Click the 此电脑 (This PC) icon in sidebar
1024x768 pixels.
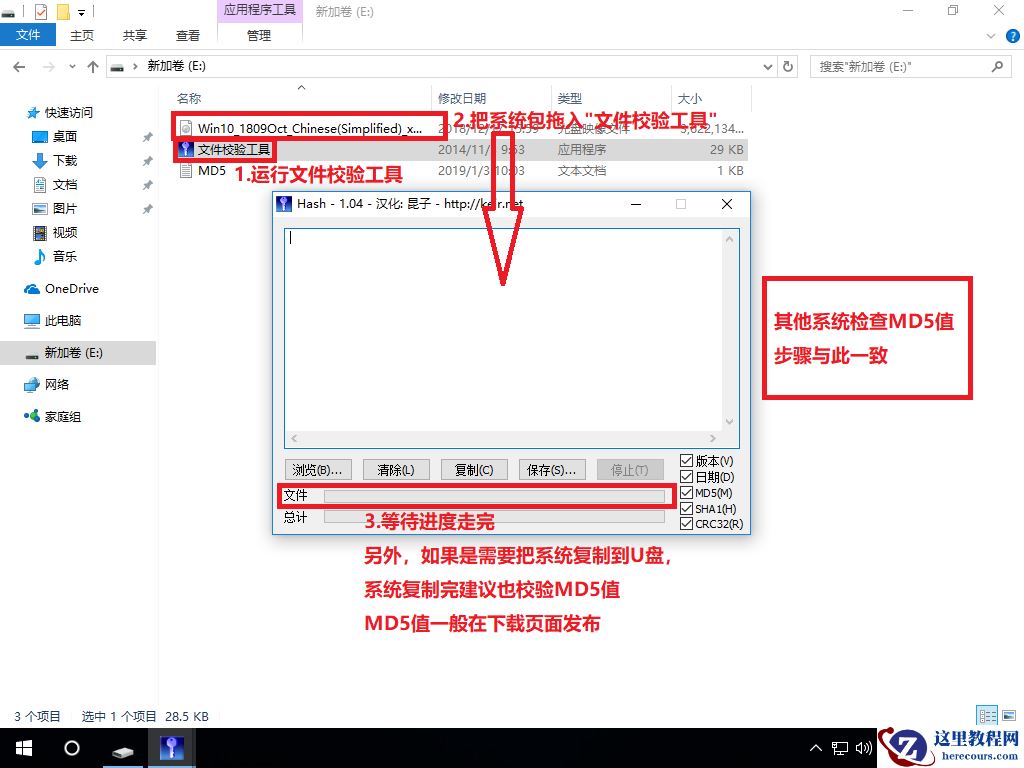point(54,320)
